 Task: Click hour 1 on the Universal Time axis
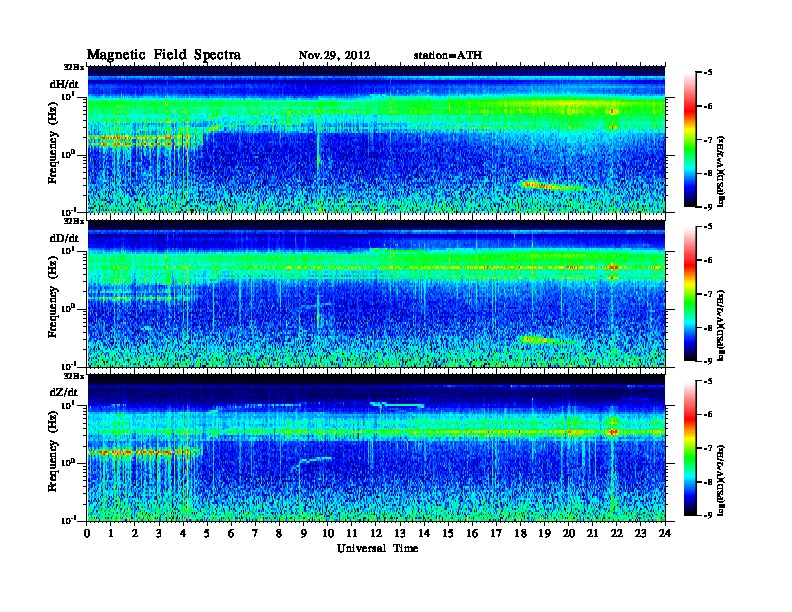[x=111, y=534]
